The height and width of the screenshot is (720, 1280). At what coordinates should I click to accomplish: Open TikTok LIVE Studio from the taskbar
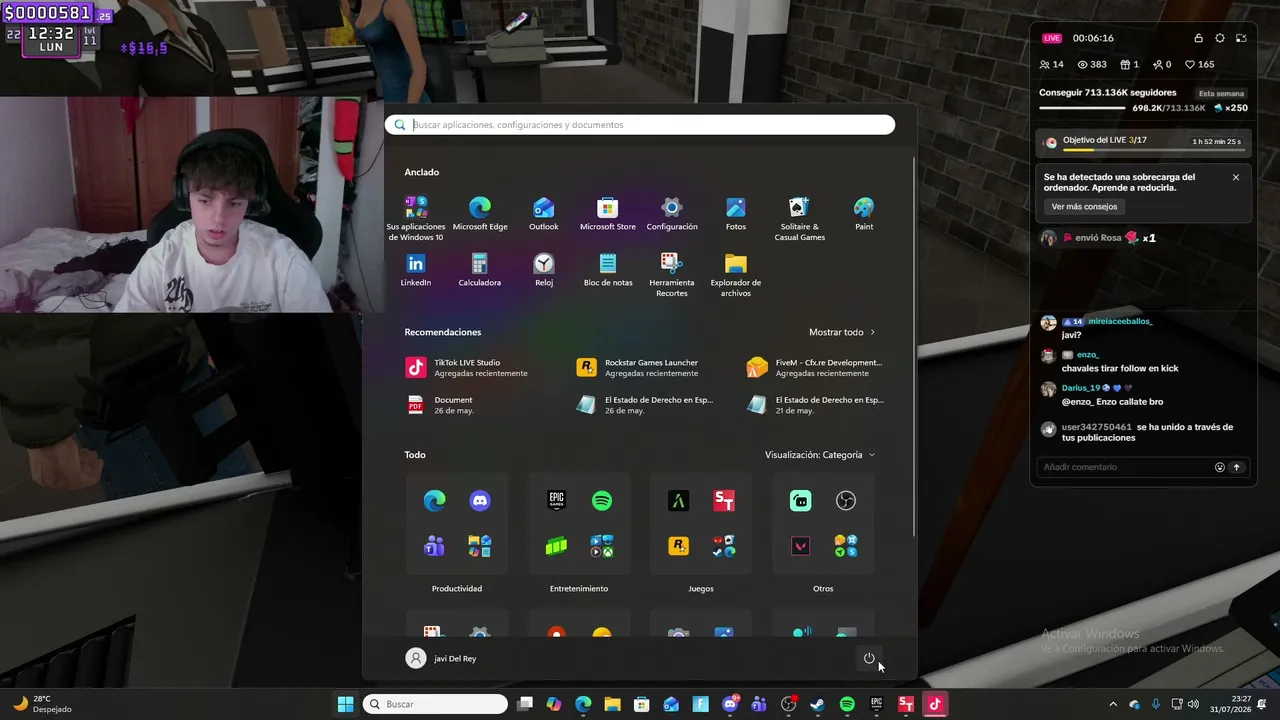pos(935,704)
